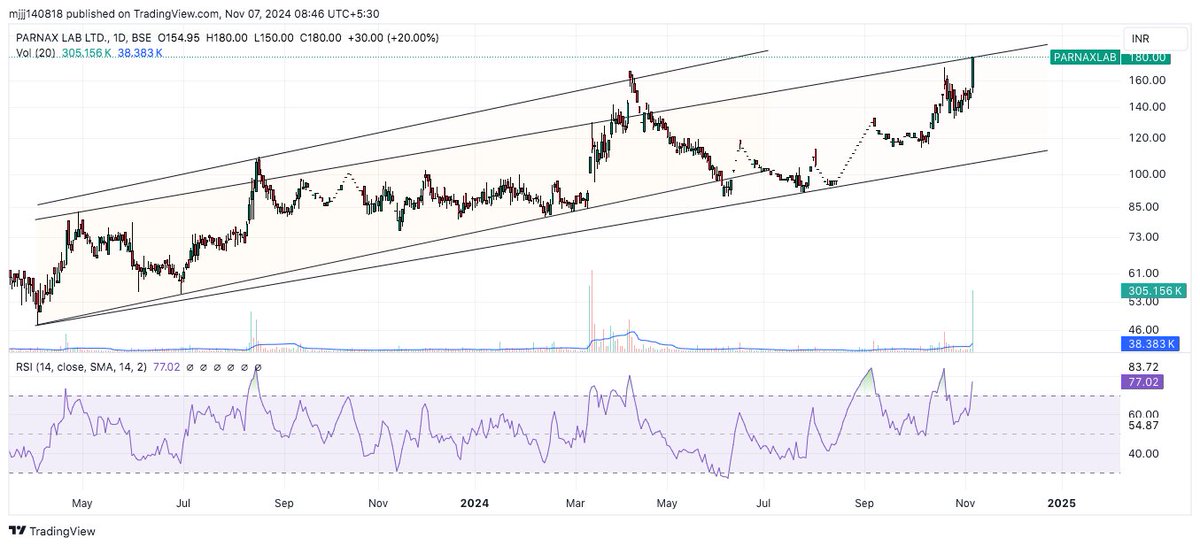The image size is (1200, 546).
Task: Click the purple 77.02 RSI axis tag
Action: [x=1144, y=382]
